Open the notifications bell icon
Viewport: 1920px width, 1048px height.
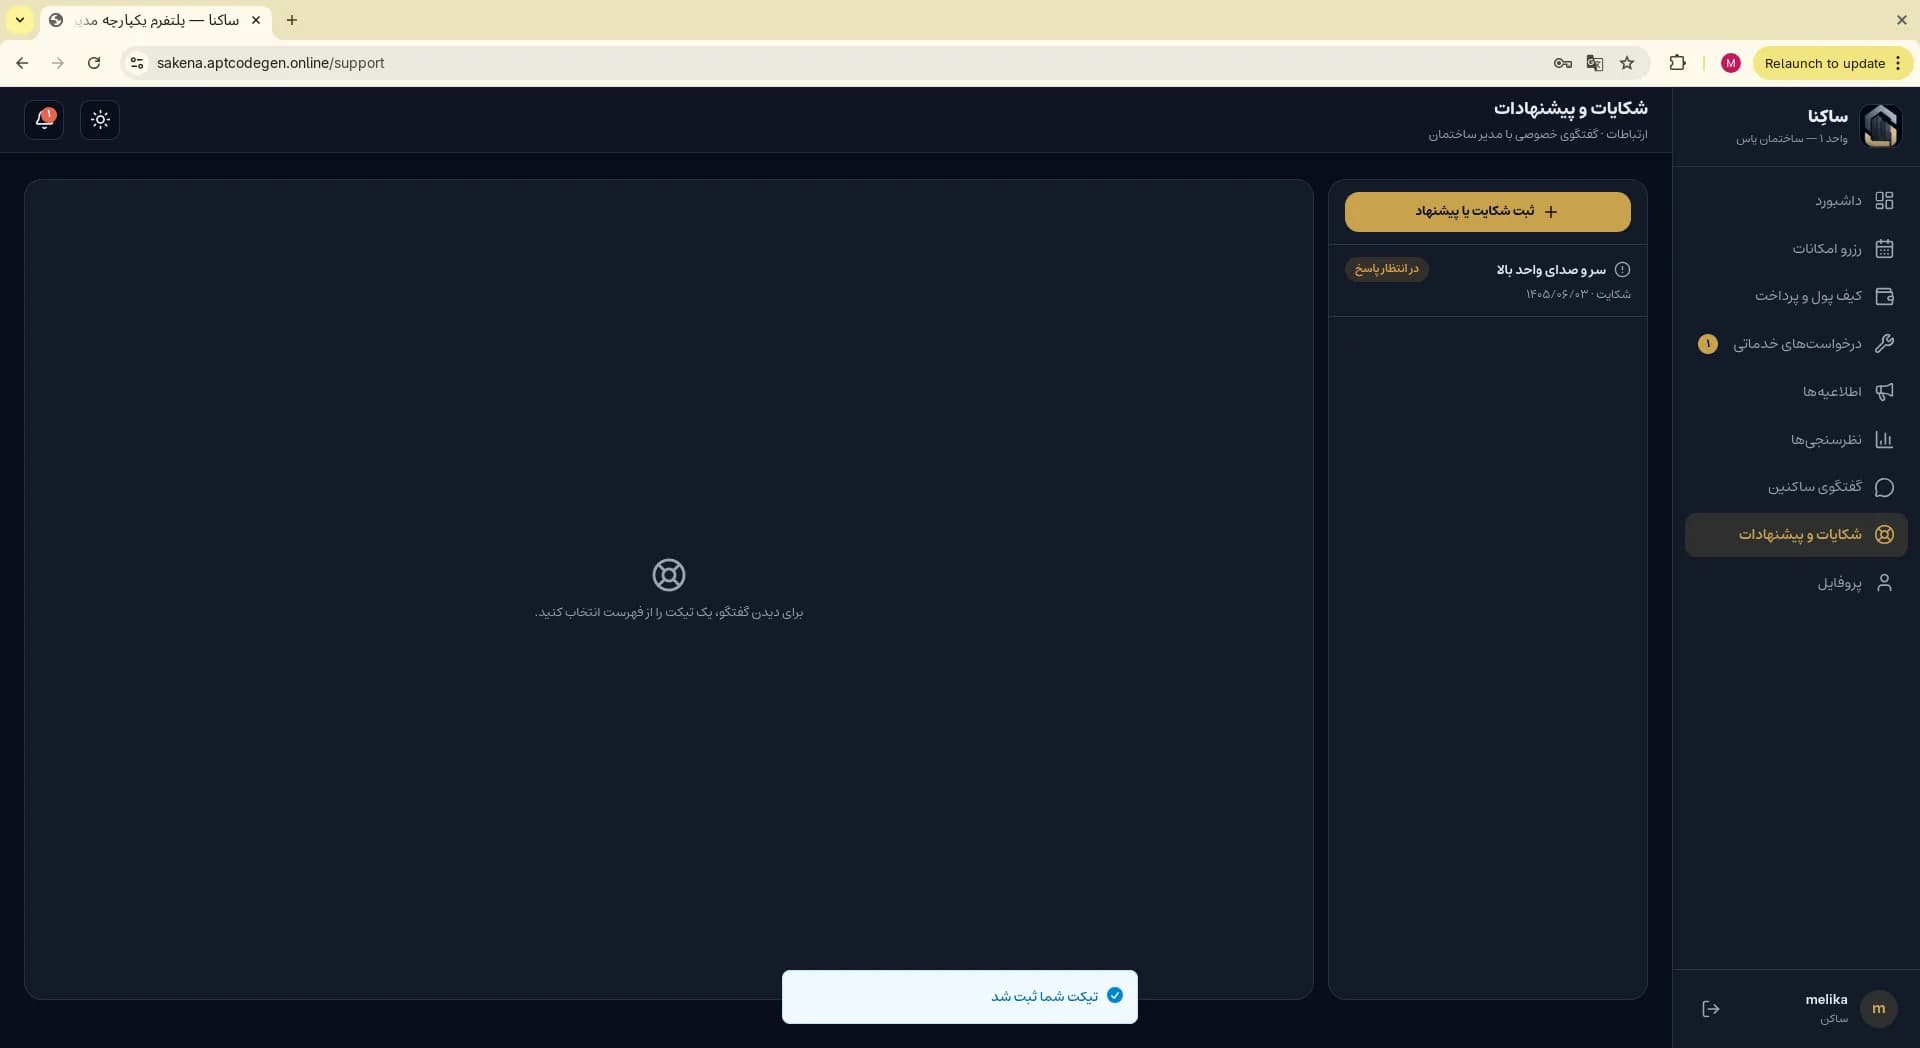click(x=44, y=120)
